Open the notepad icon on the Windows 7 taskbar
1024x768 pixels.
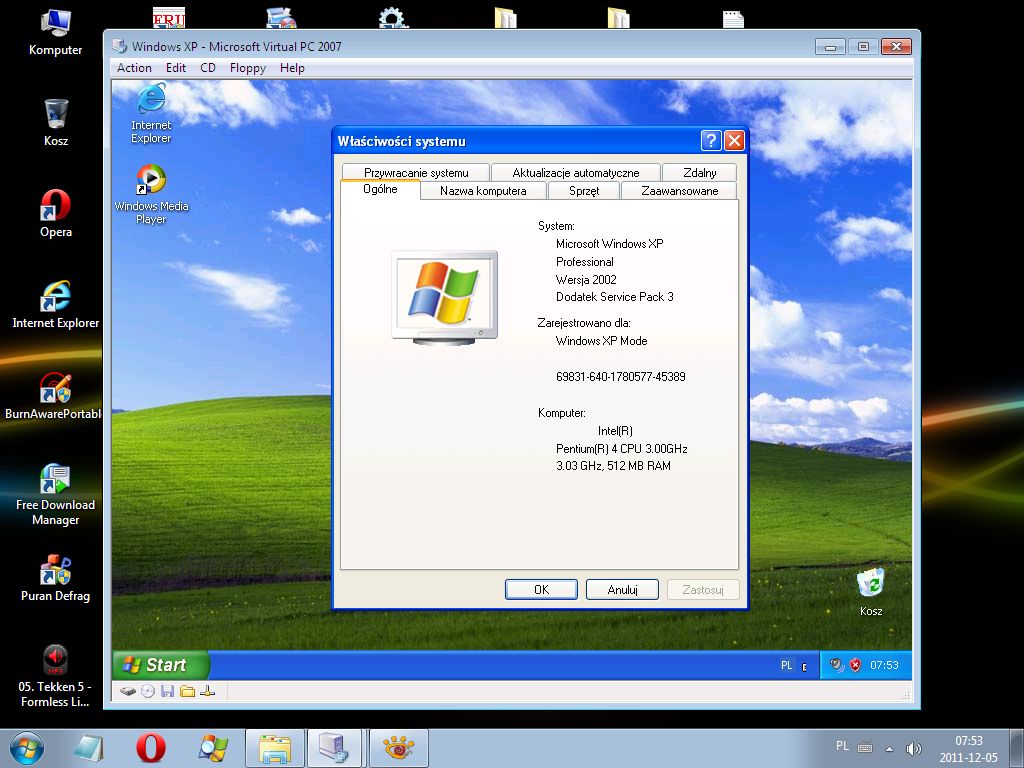pyautogui.click(x=89, y=748)
